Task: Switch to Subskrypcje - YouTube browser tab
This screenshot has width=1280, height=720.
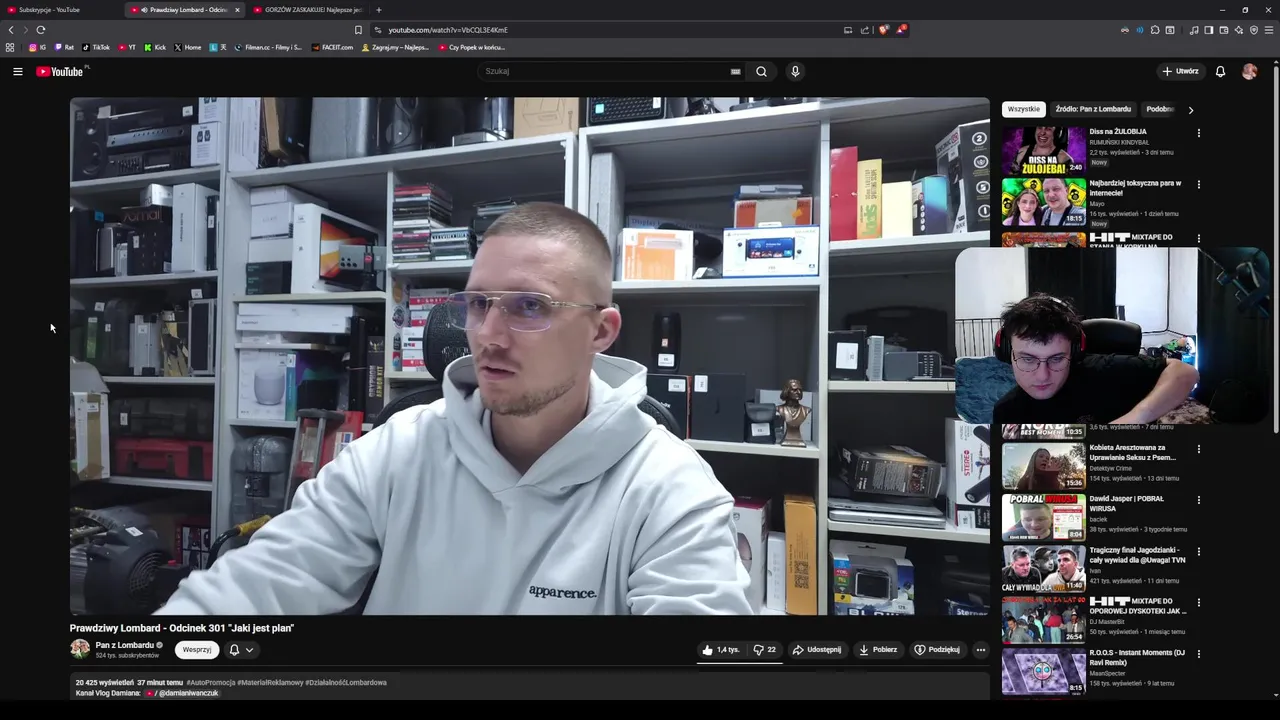Action: pyautogui.click(x=60, y=10)
